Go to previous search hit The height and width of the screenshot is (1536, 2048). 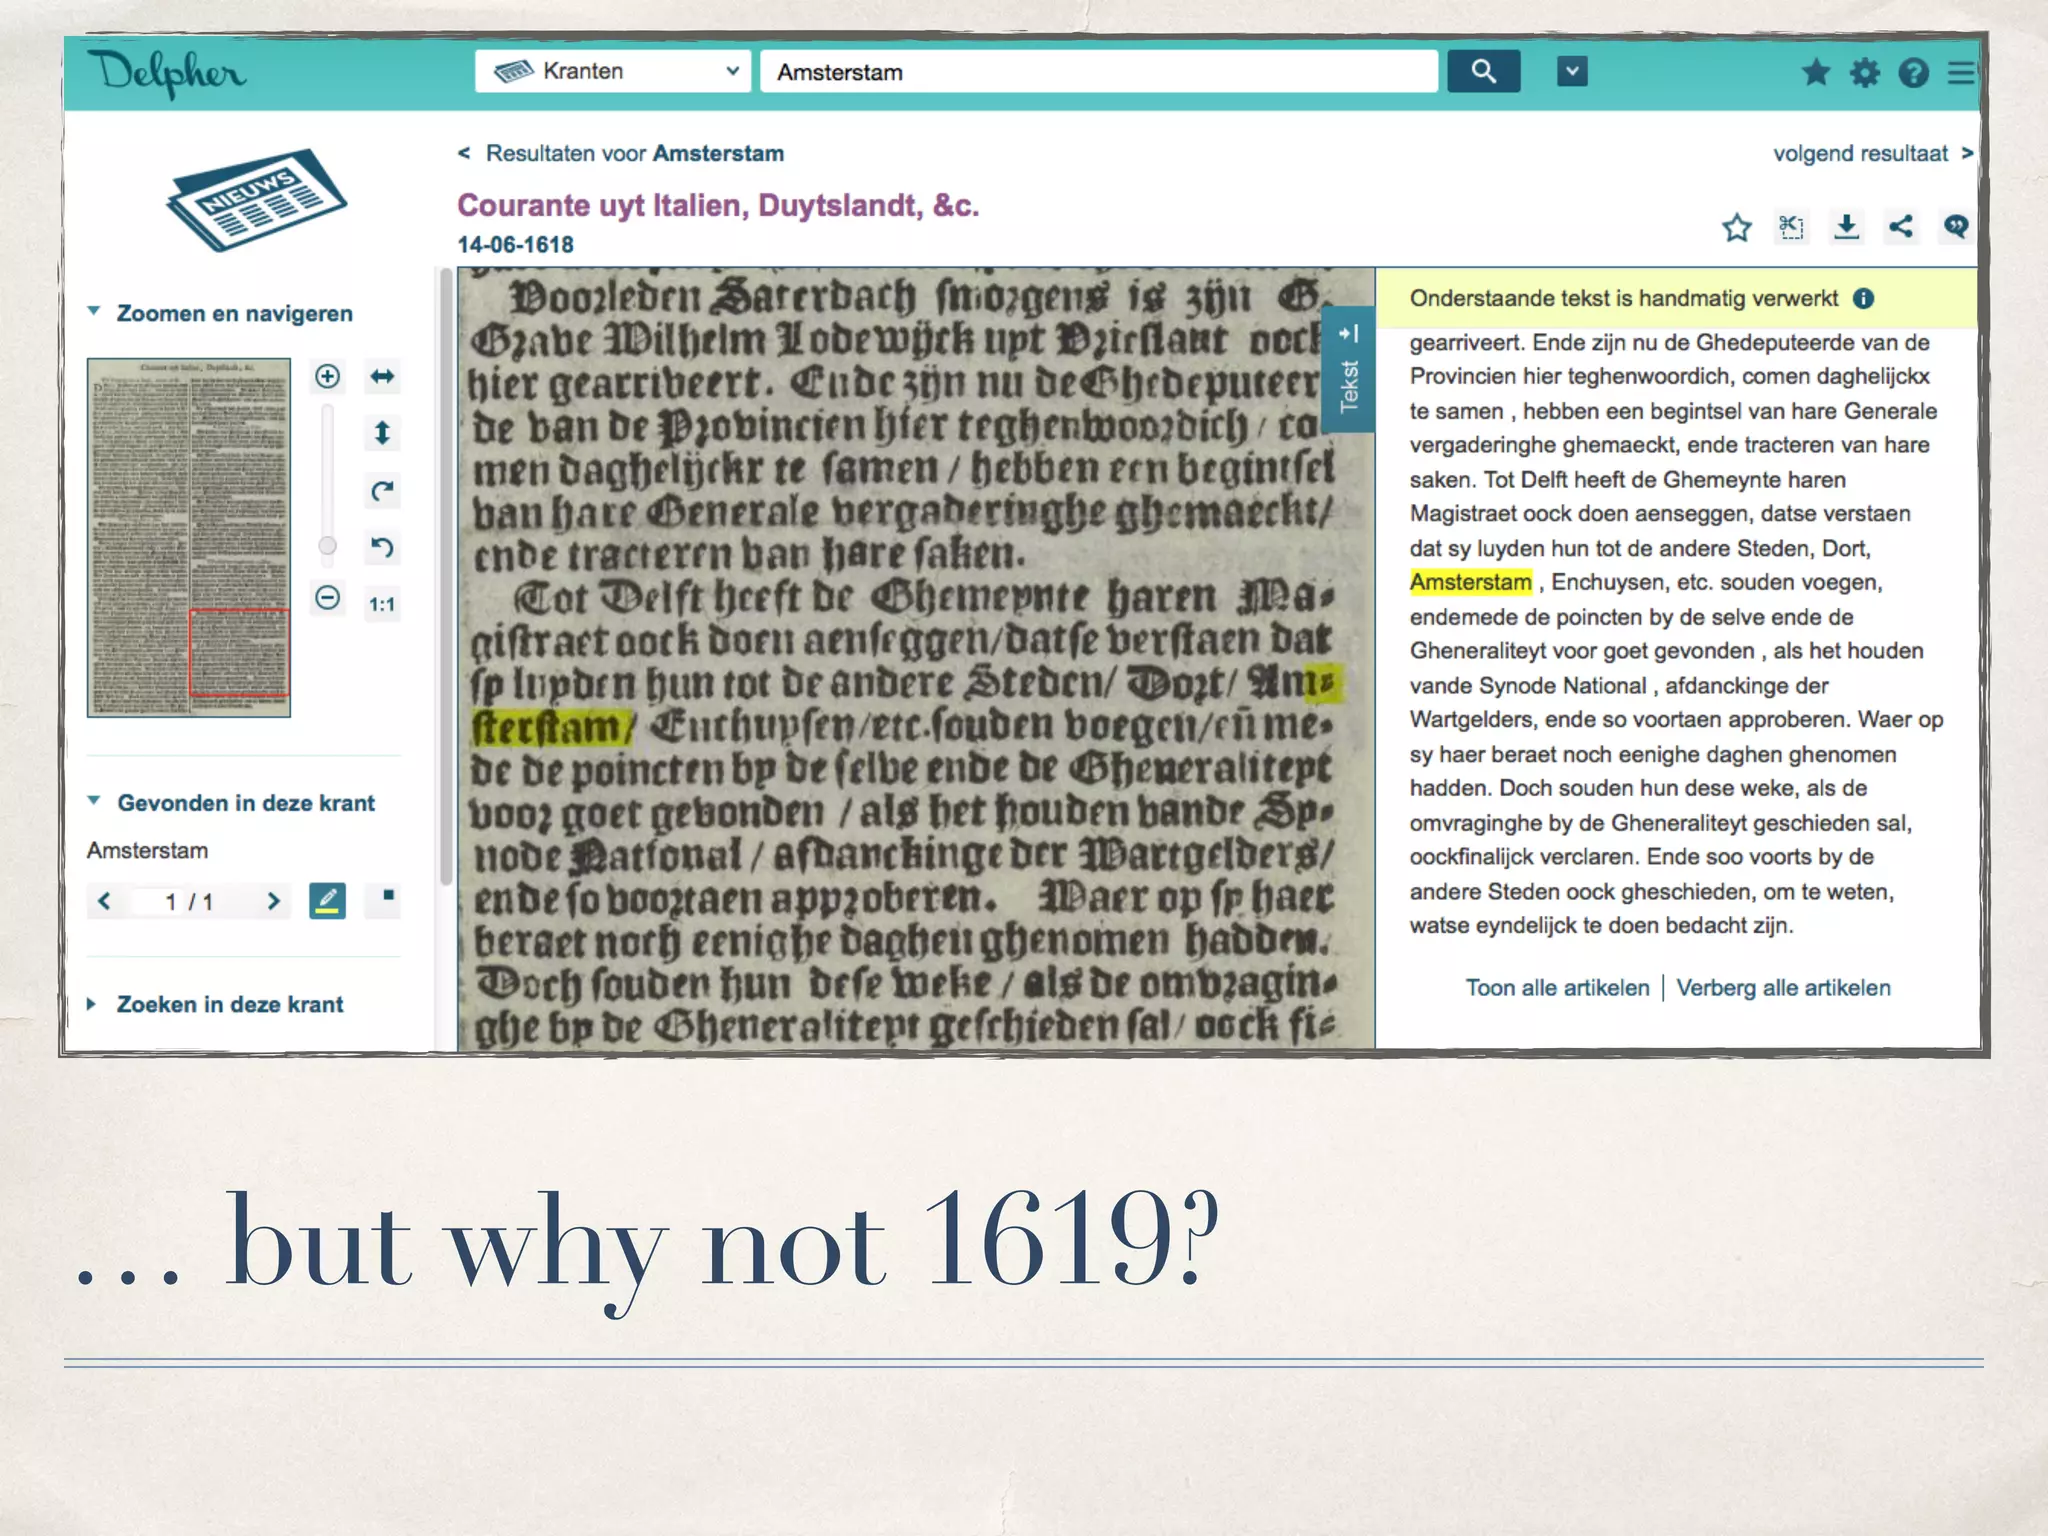[x=104, y=901]
